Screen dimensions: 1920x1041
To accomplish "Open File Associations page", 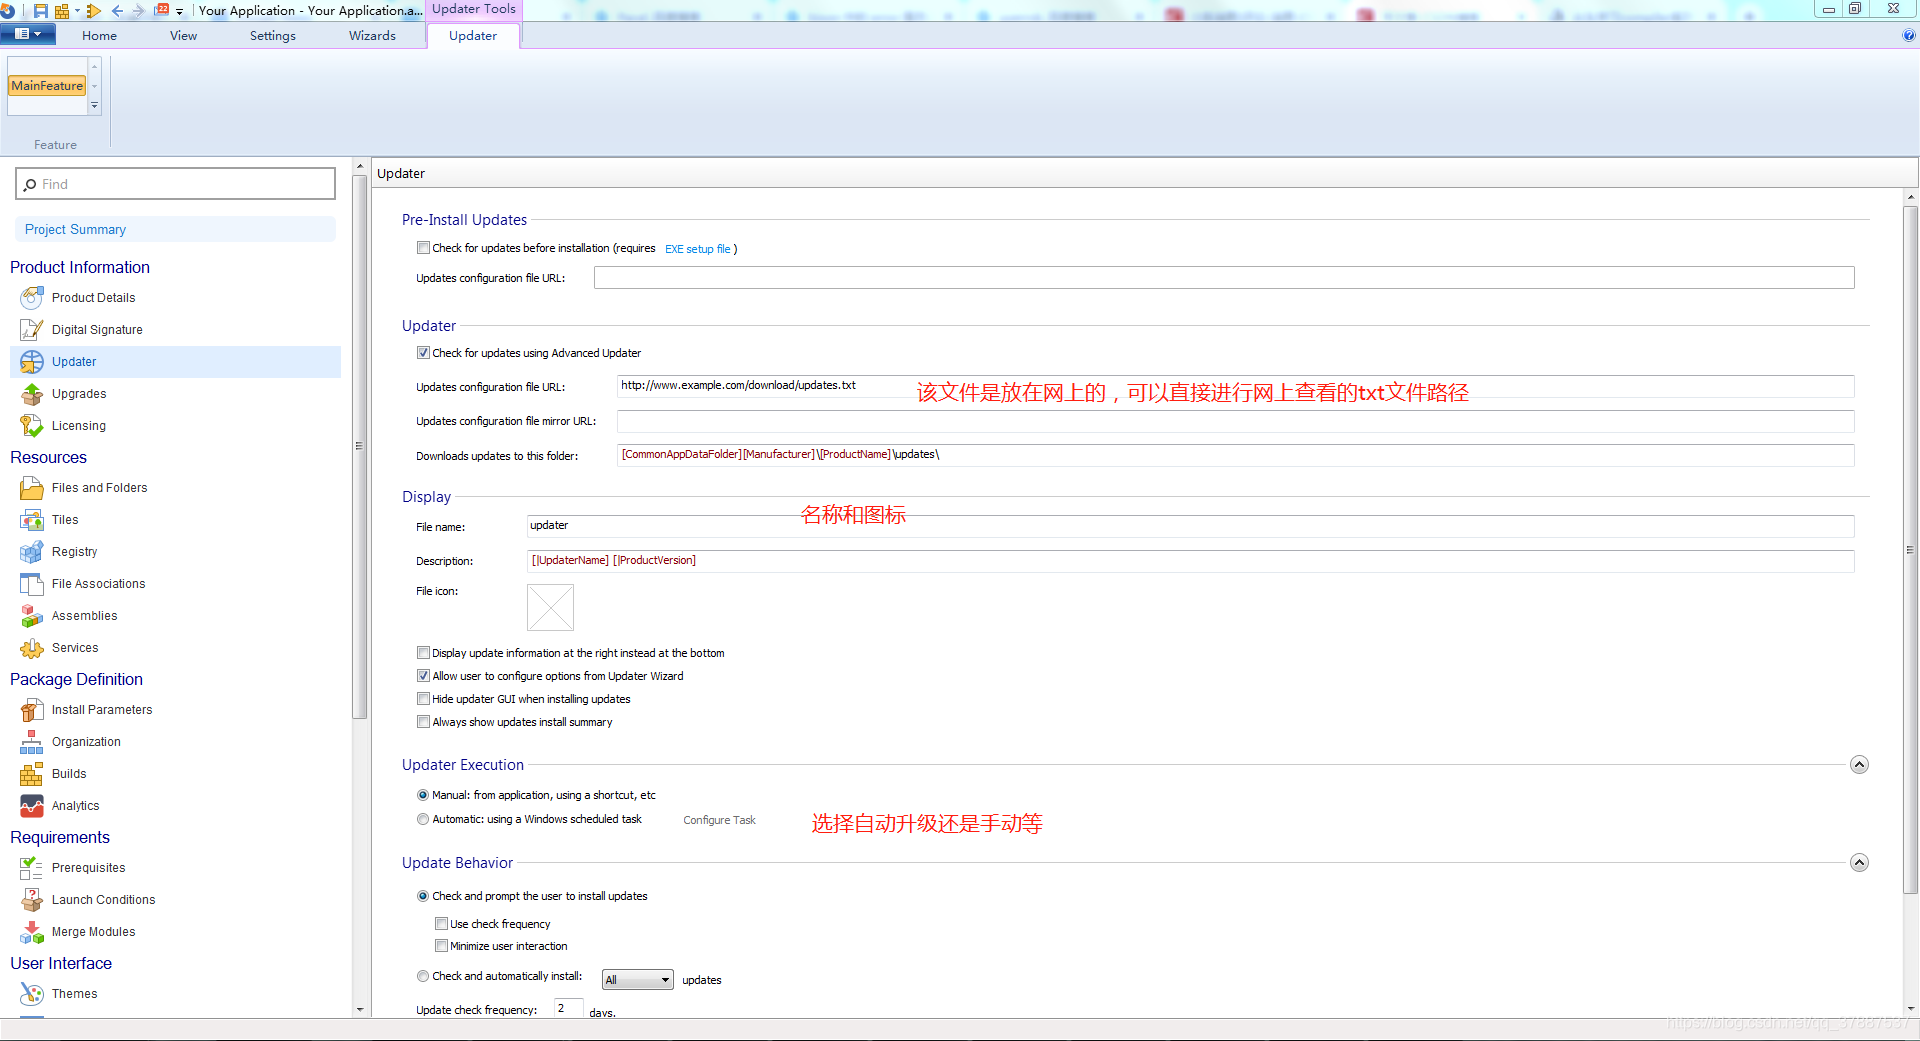I will [96, 583].
